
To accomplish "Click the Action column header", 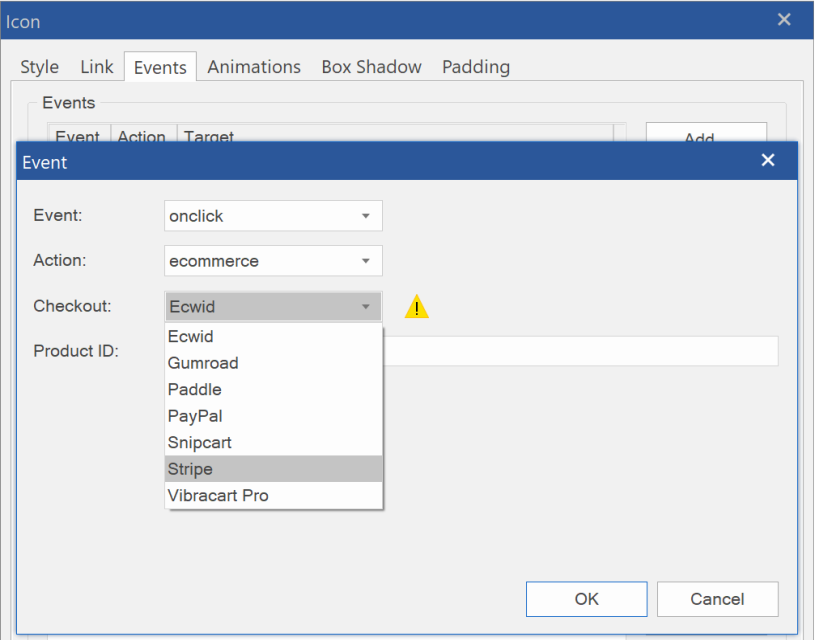I will coord(142,133).
